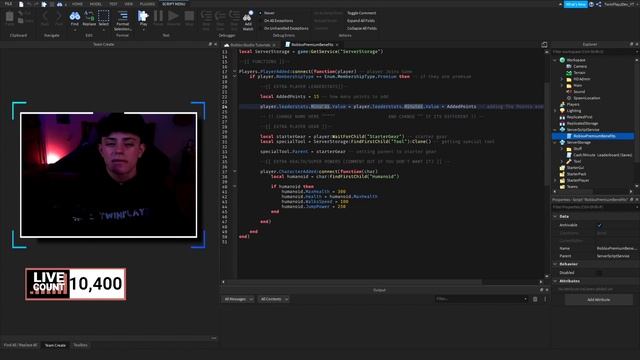Click Toggle Comment action
This screenshot has width=640, height=360.
361,13
